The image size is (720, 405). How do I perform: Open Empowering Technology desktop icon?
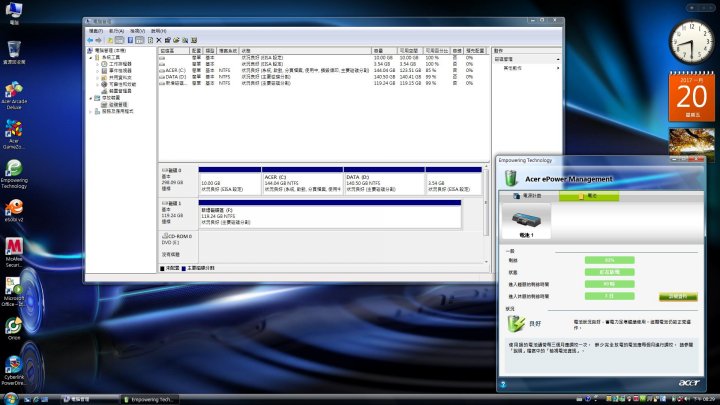[14, 174]
